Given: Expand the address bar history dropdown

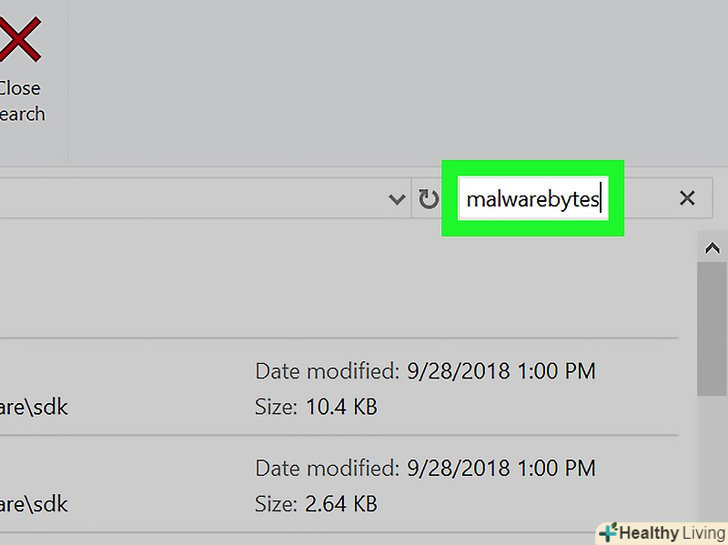Looking at the screenshot, I should tap(396, 200).
